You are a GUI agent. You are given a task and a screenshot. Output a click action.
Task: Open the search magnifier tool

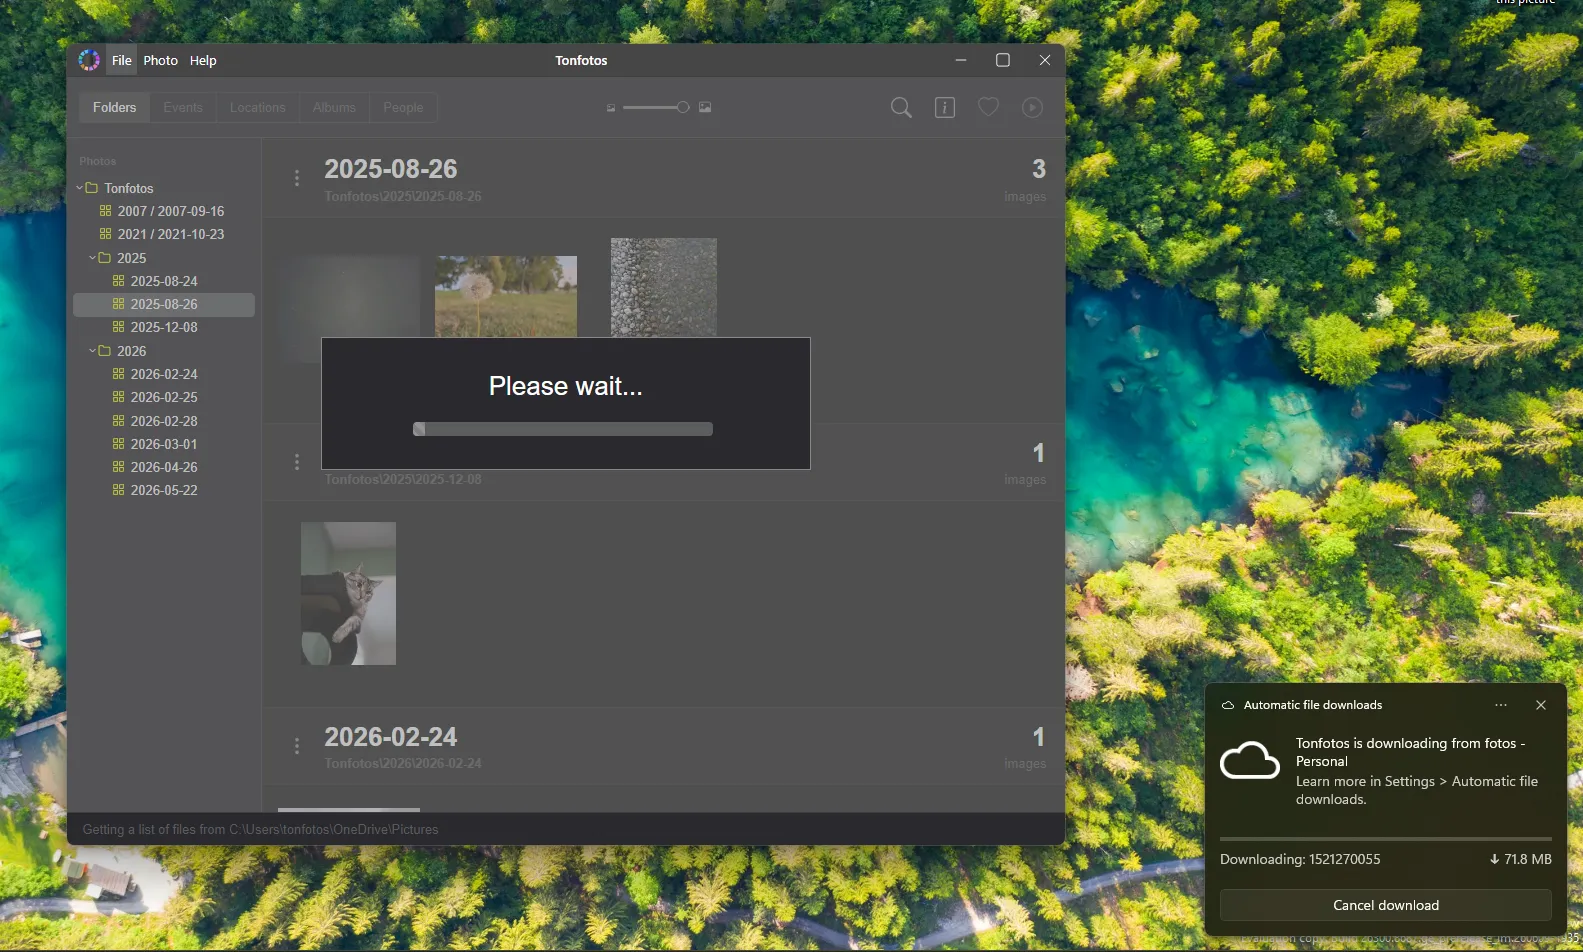click(901, 107)
